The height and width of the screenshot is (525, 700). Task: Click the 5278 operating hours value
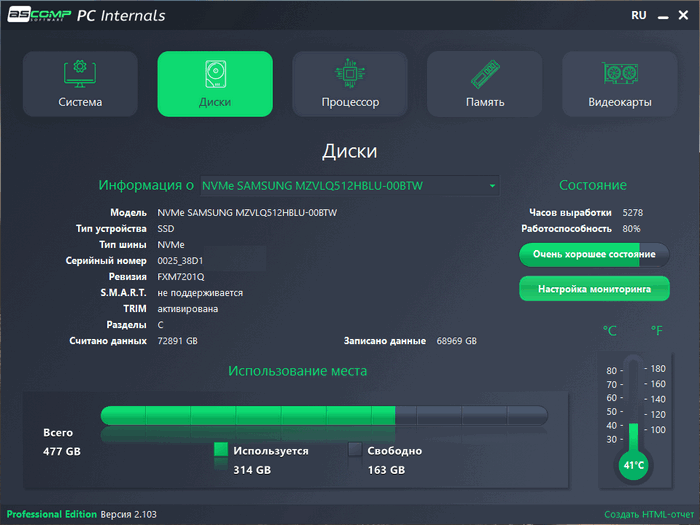coord(633,212)
